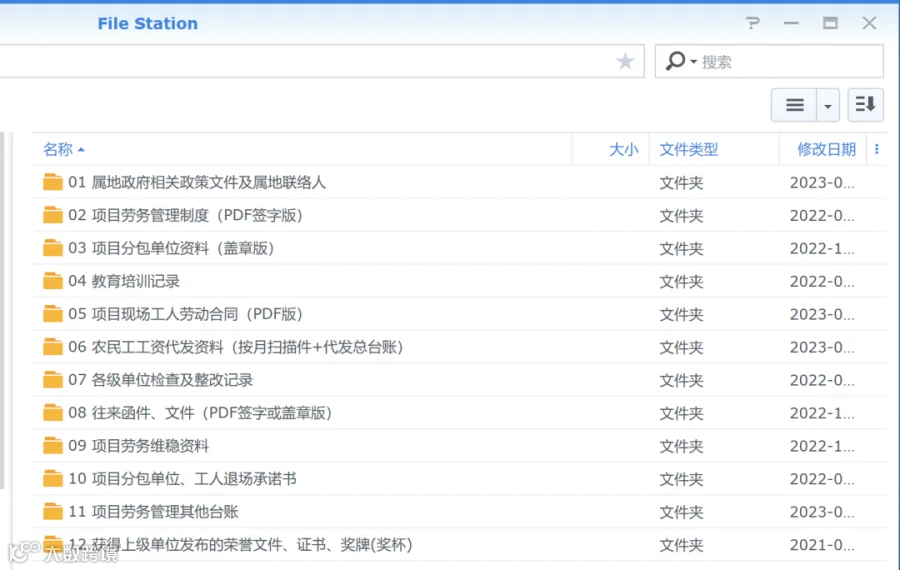This screenshot has height=570, width=900.
Task: Click folder icon of 05 项目现场工人劳动合同
Action: click(x=53, y=313)
